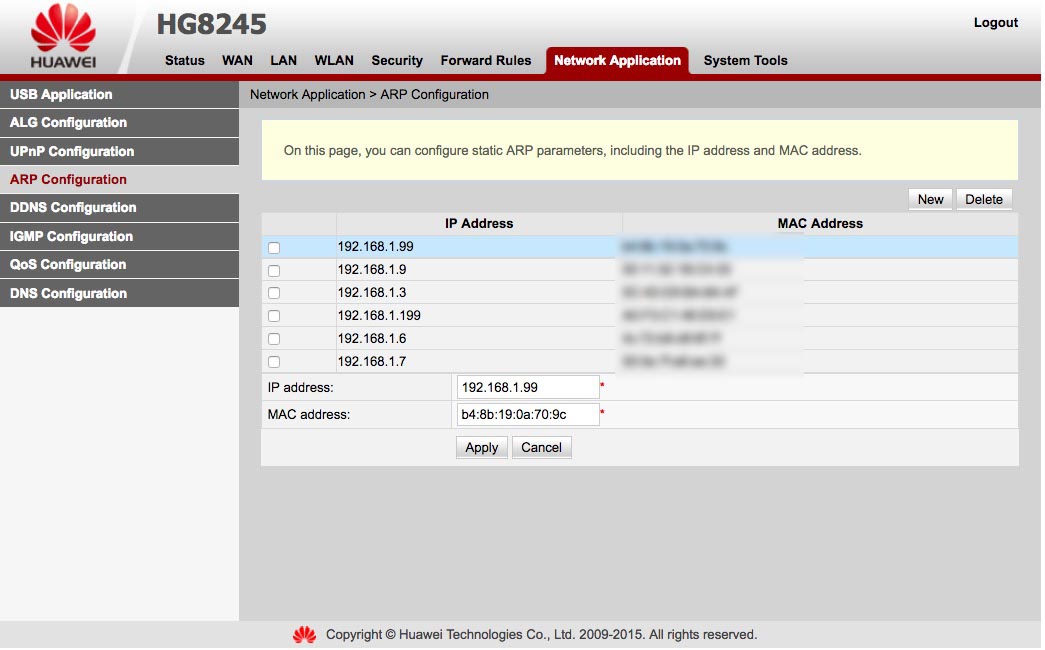Open QoS Configuration in sidebar
The width and height of the screenshot is (1045, 650).
119,265
